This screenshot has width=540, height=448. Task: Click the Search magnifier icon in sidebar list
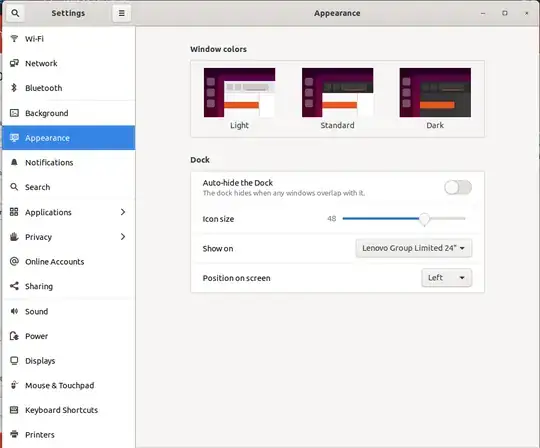click(x=14, y=187)
